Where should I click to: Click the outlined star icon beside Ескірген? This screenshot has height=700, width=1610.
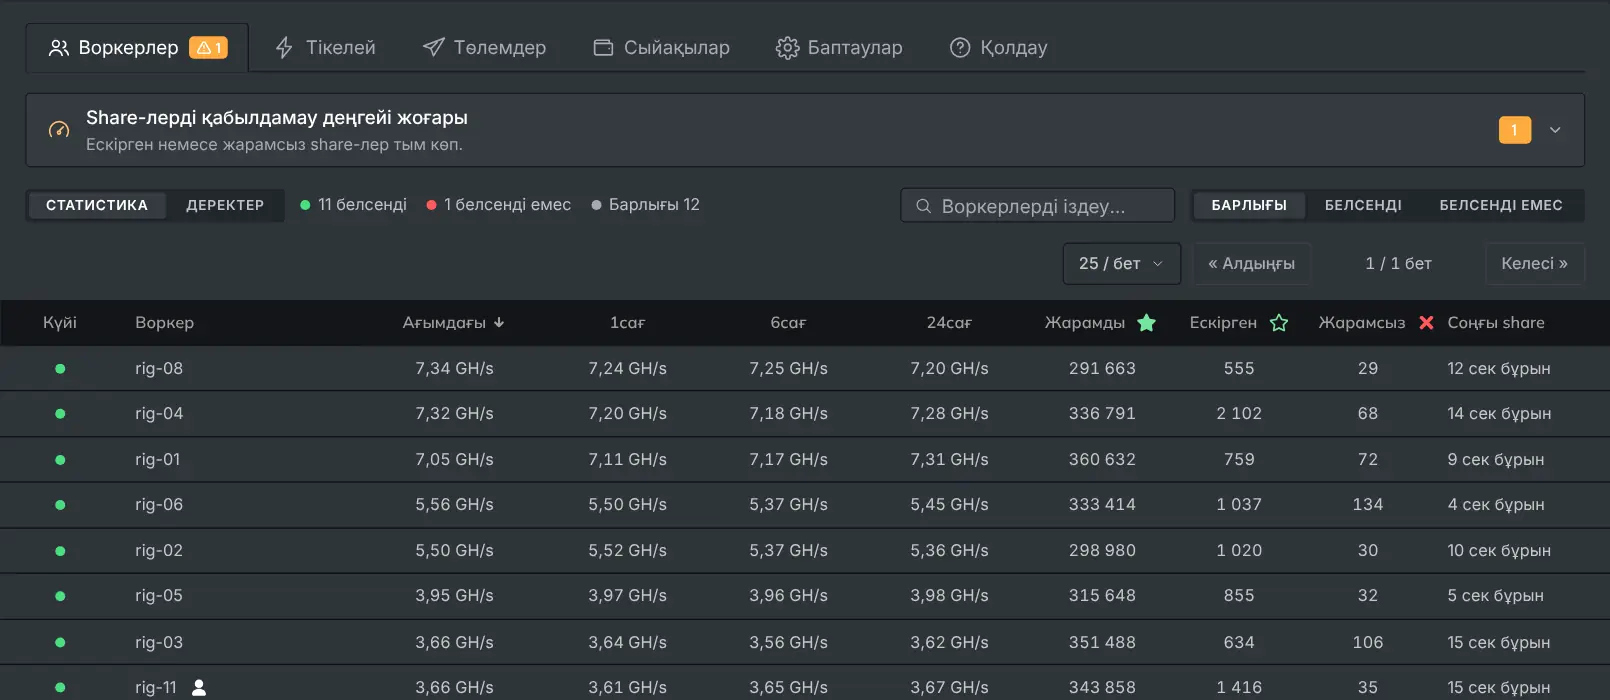coord(1279,323)
